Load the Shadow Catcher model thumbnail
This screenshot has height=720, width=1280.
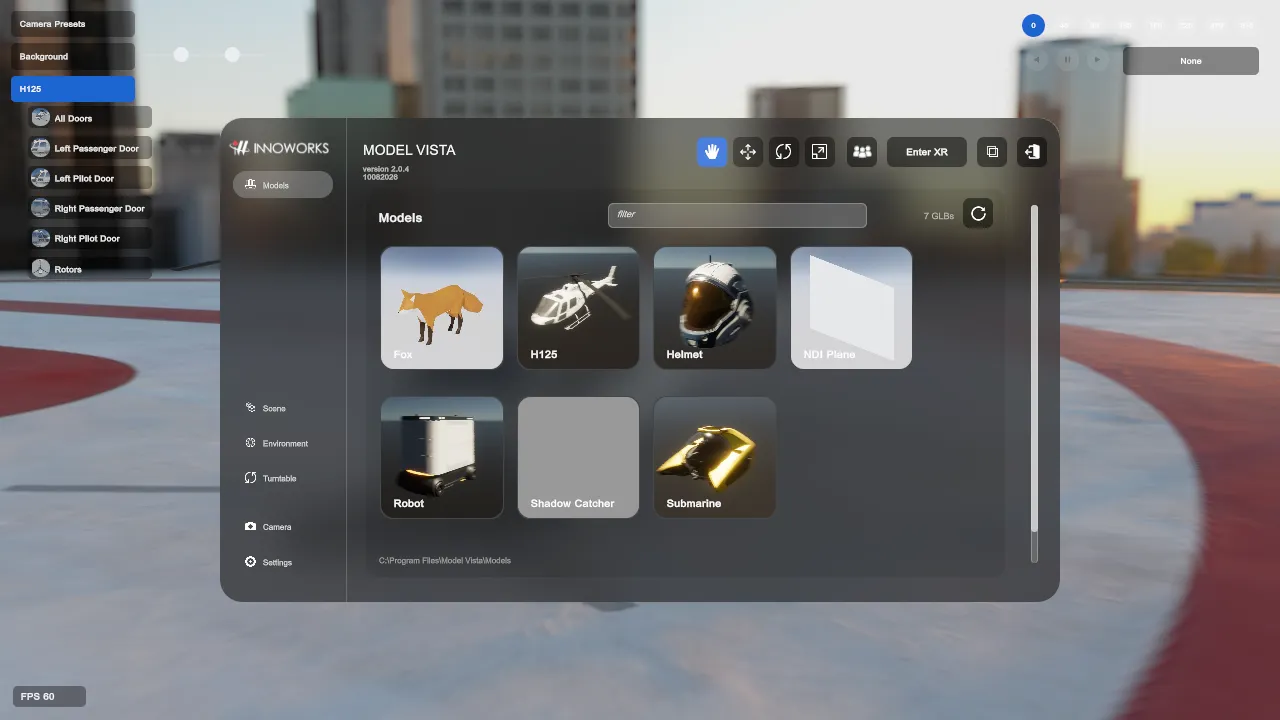coord(578,457)
